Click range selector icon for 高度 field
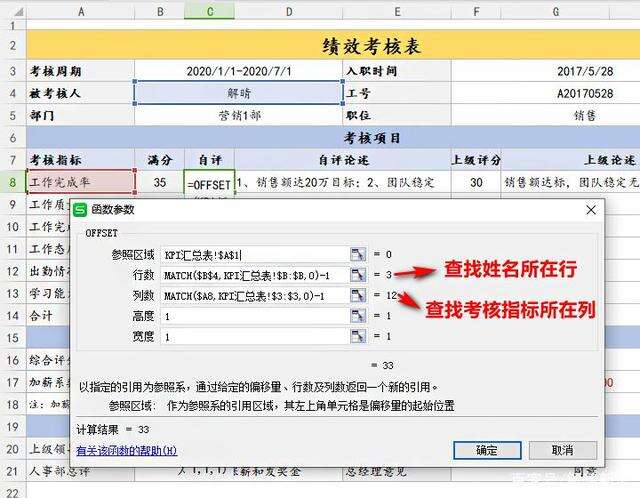The width and height of the screenshot is (640, 498). pyautogui.click(x=358, y=316)
